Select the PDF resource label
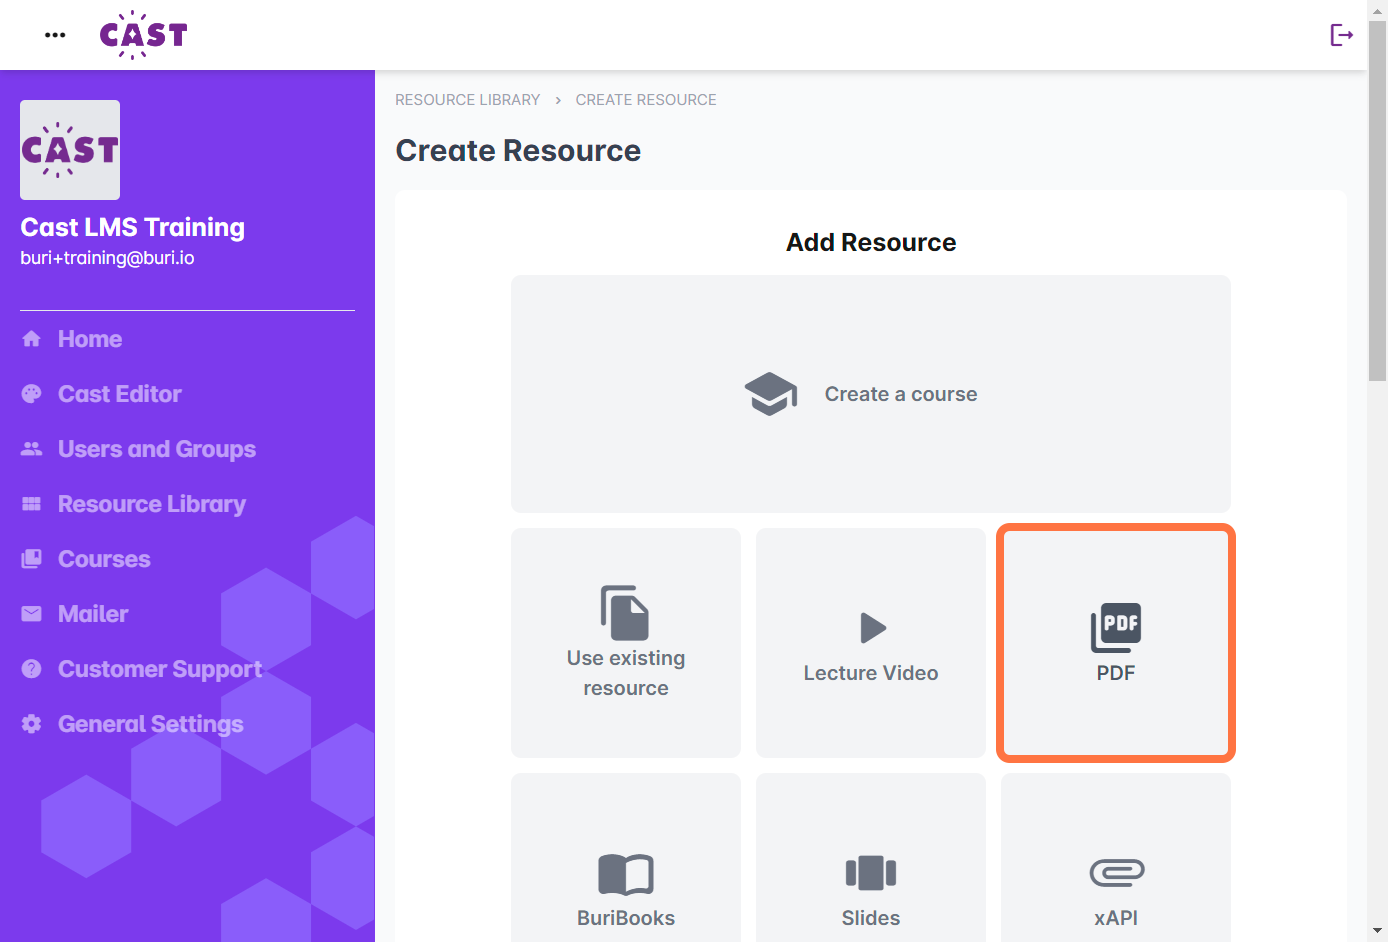This screenshot has height=942, width=1388. point(1116,673)
